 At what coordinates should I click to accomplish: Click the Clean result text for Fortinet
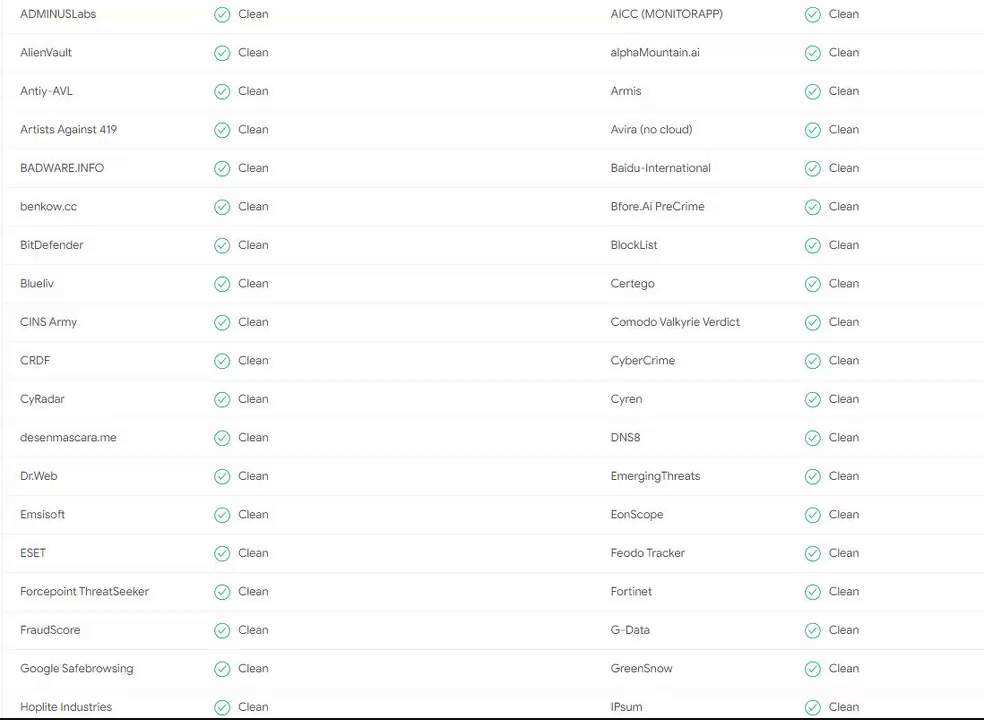click(x=843, y=591)
